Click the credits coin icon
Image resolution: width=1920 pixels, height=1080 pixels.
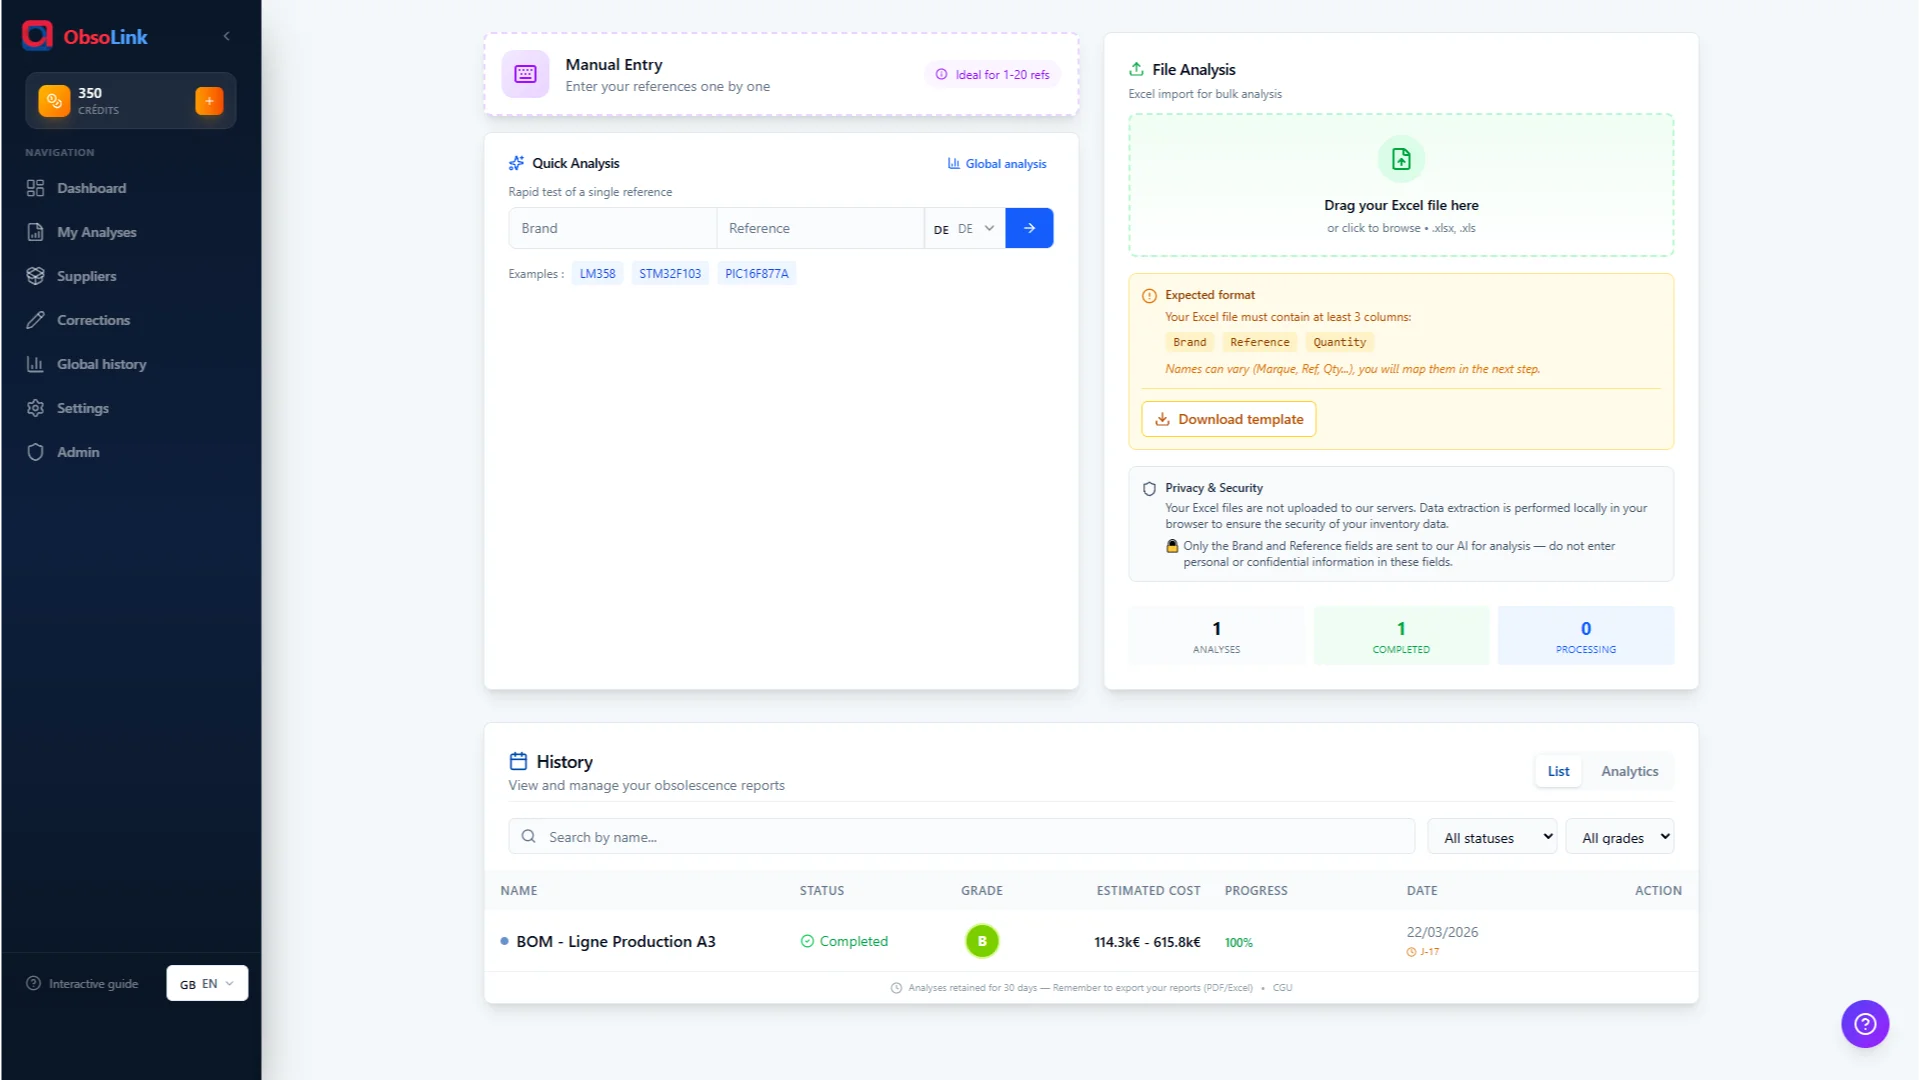click(54, 101)
